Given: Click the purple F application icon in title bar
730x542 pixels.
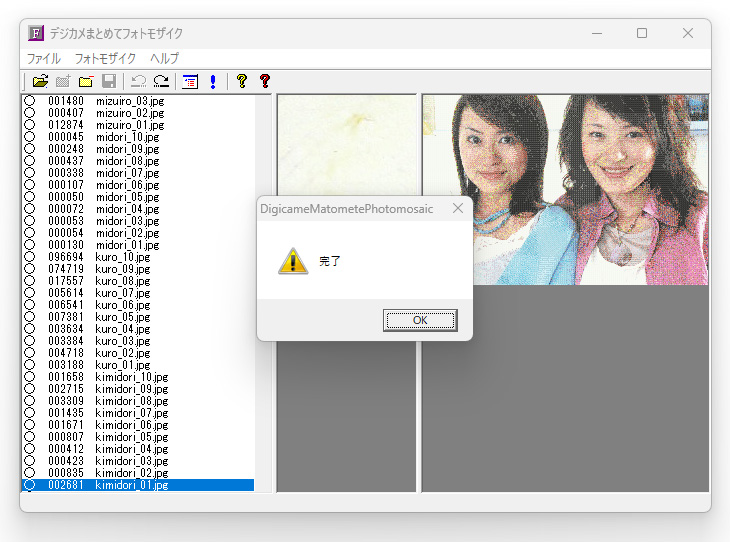Looking at the screenshot, I should coord(36,34).
